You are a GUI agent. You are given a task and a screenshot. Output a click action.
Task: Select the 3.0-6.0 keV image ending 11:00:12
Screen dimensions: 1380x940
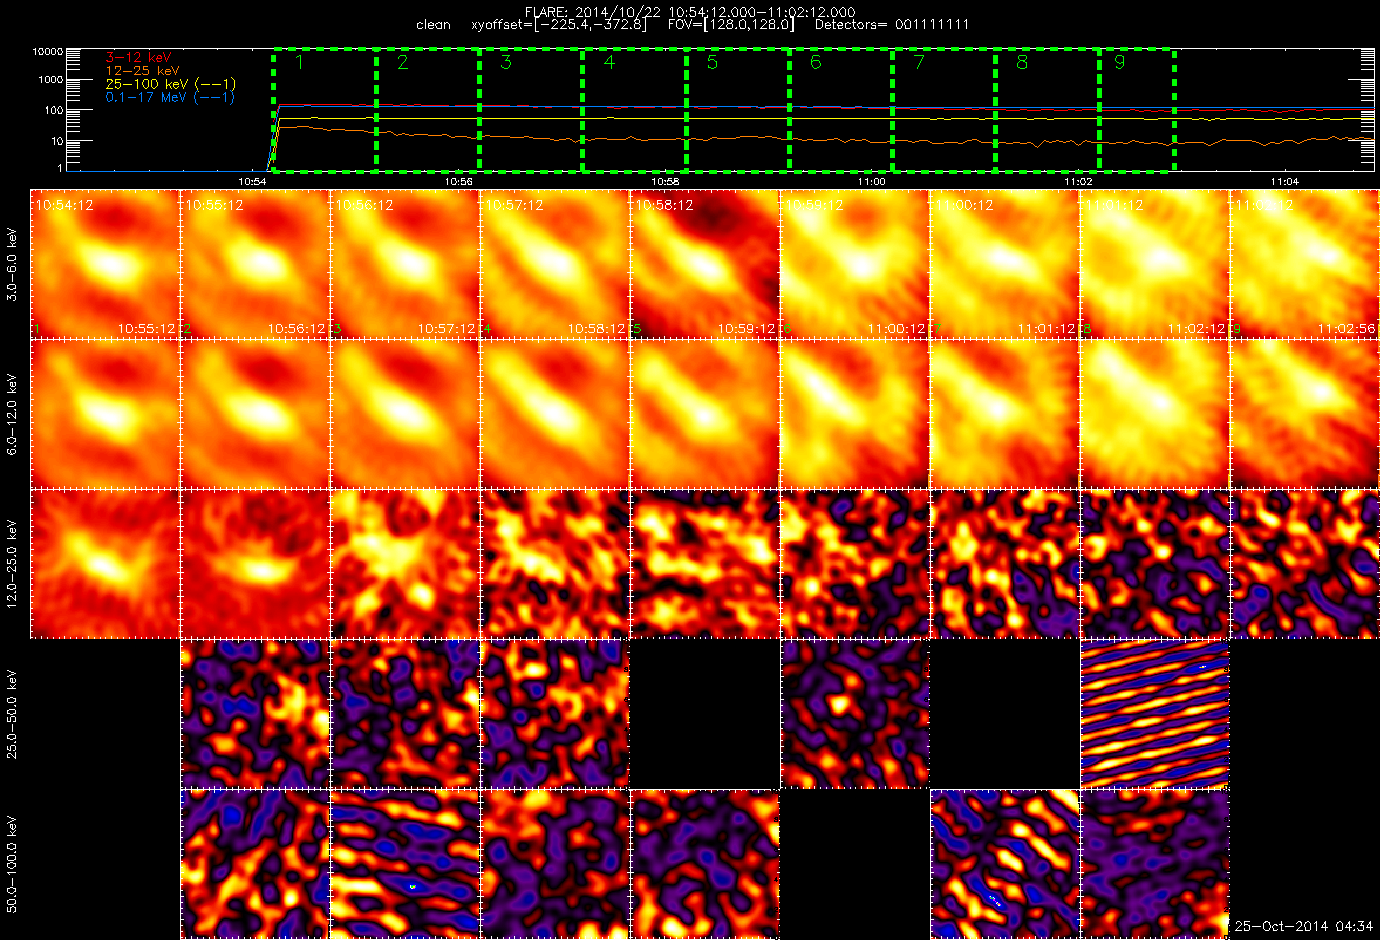(x=855, y=263)
